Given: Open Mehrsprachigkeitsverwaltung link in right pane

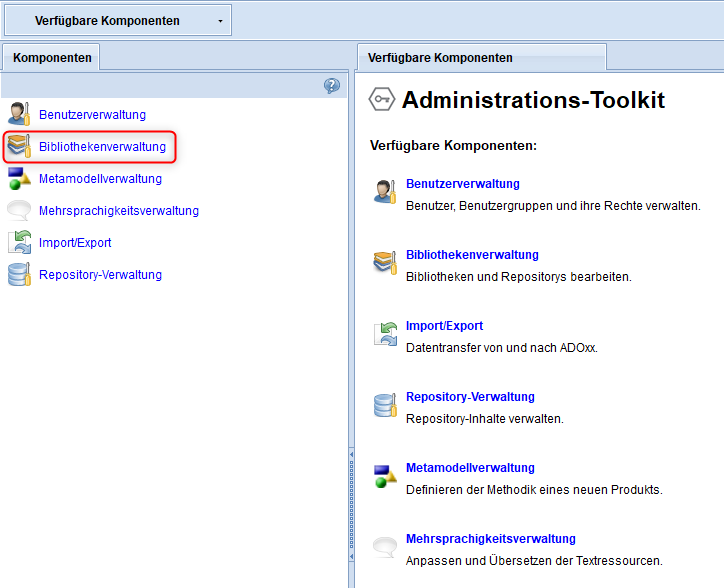Looking at the screenshot, I should (490, 539).
